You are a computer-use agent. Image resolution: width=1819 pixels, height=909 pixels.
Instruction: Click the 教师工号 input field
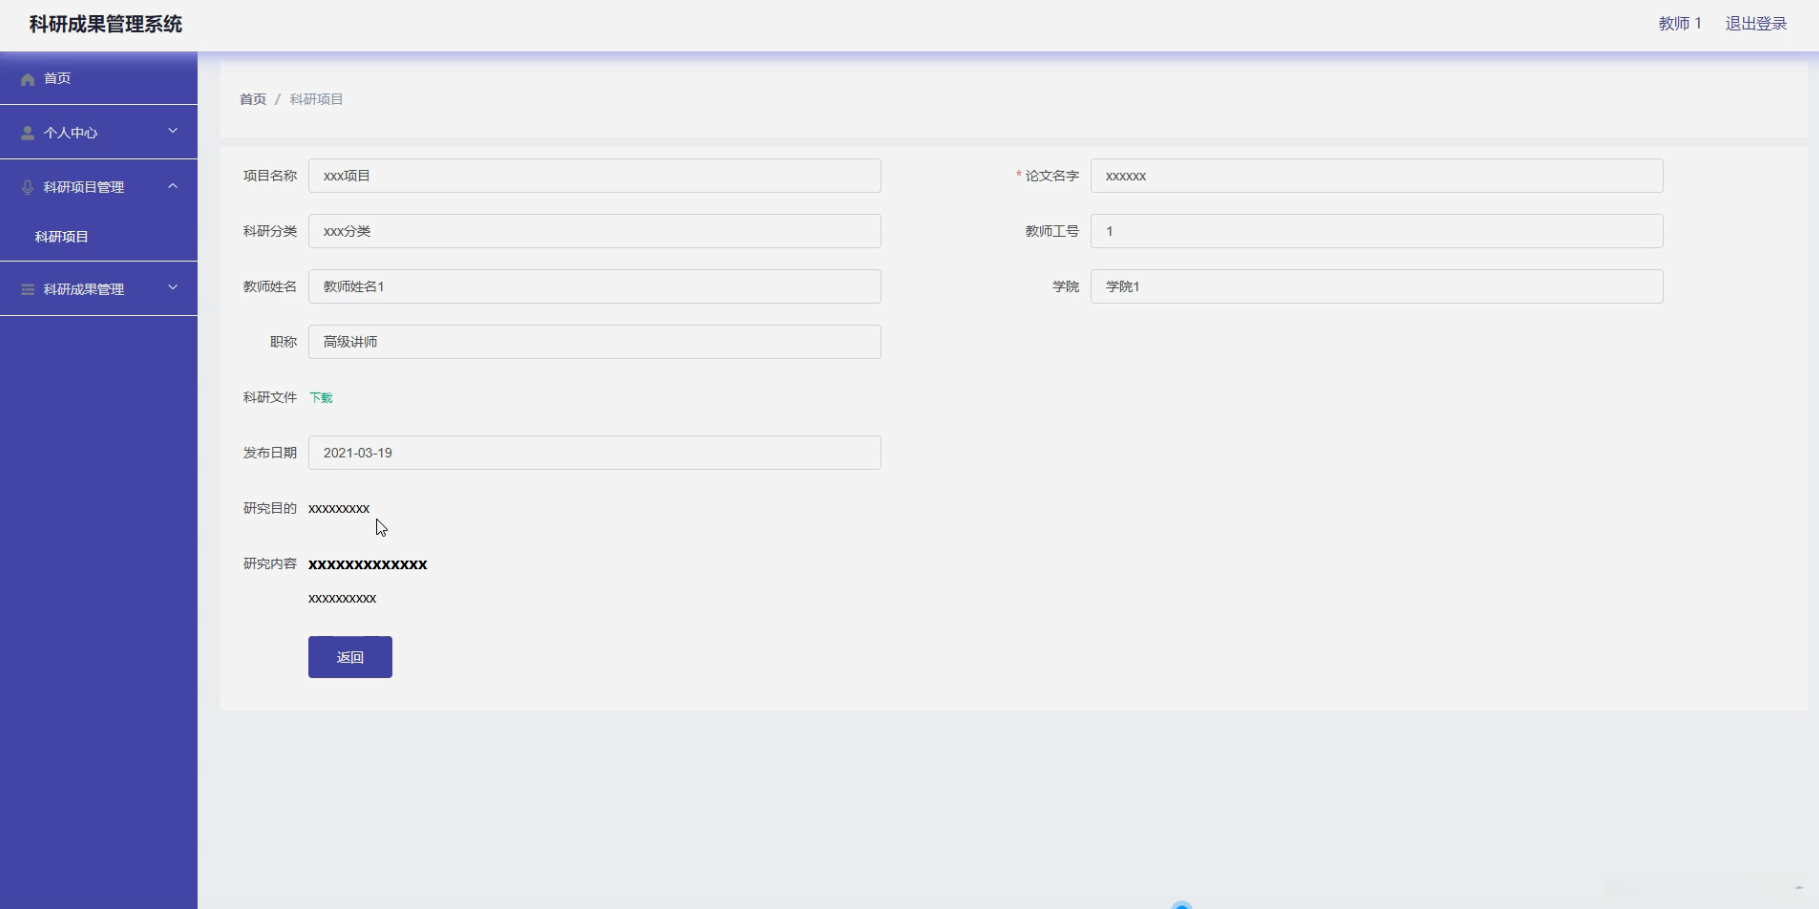coord(1377,231)
